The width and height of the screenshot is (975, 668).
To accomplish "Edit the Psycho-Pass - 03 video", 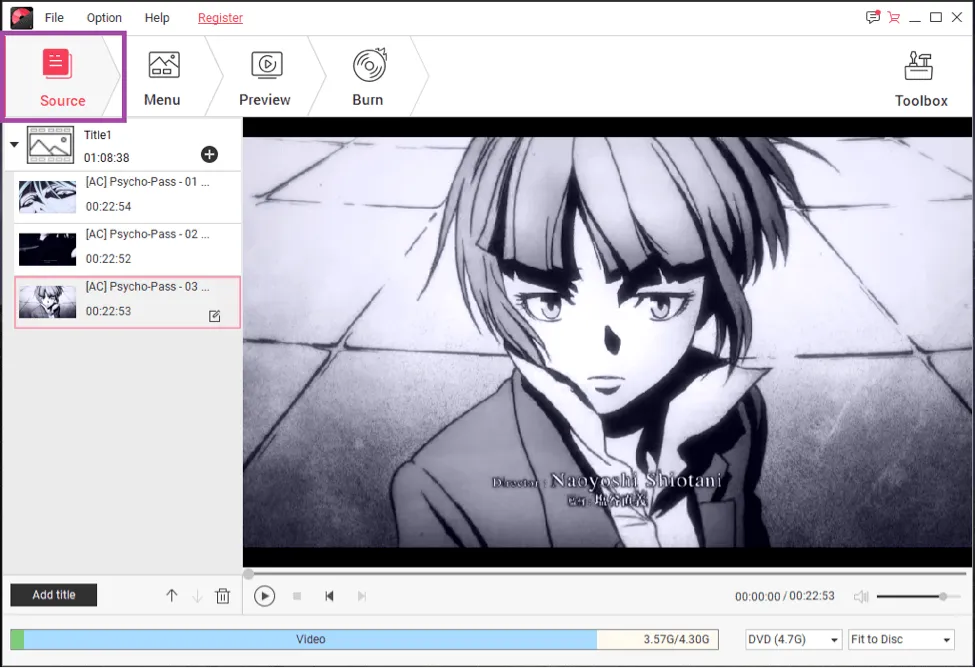I will click(215, 316).
